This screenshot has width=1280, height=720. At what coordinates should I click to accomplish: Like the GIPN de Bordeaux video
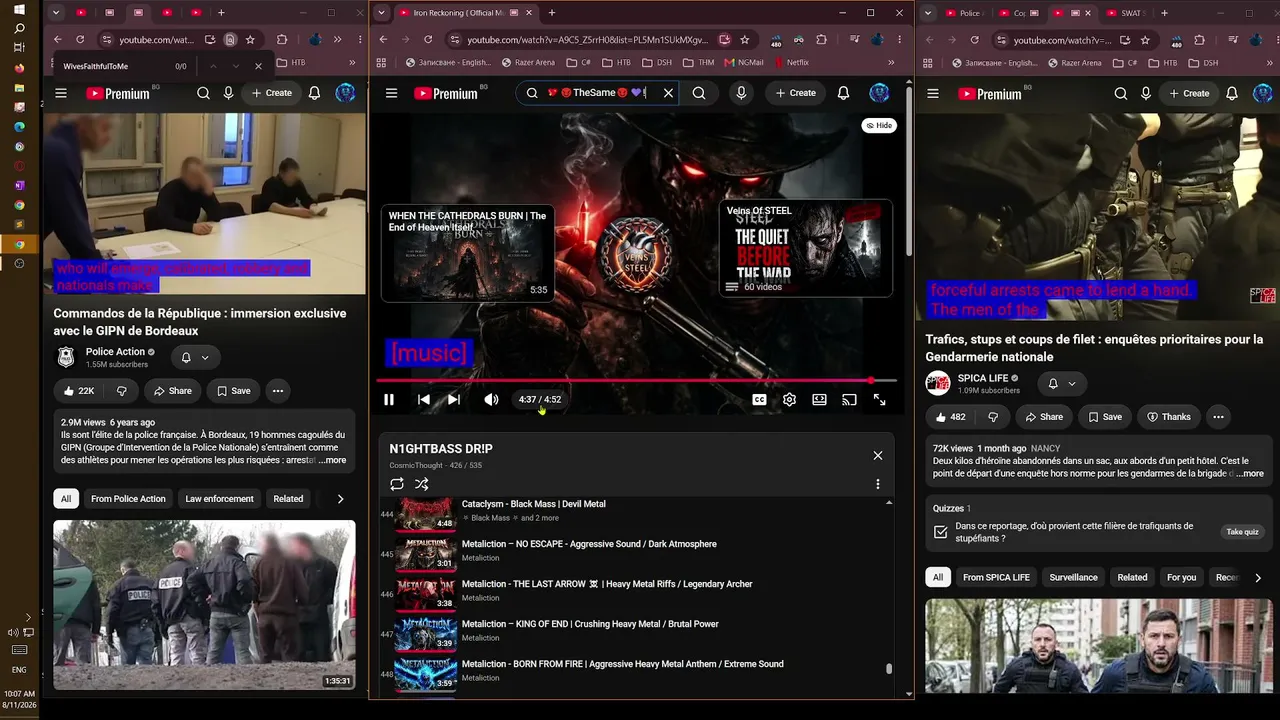click(79, 391)
